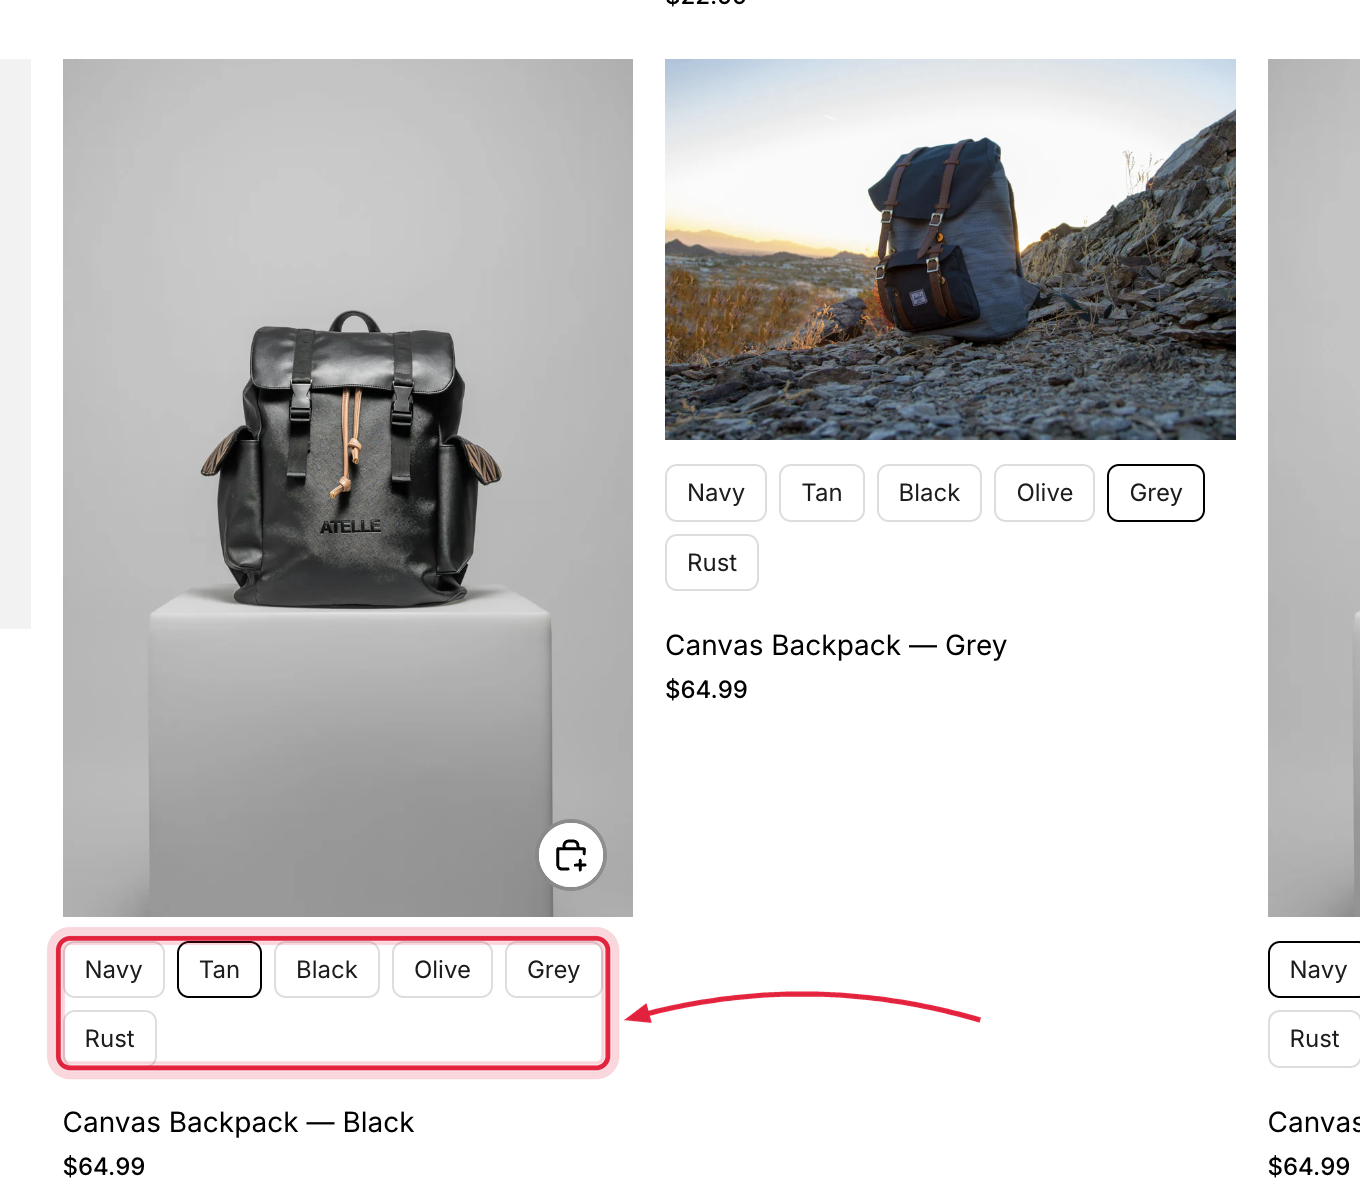Choose Black option under Black backpack

[327, 970]
